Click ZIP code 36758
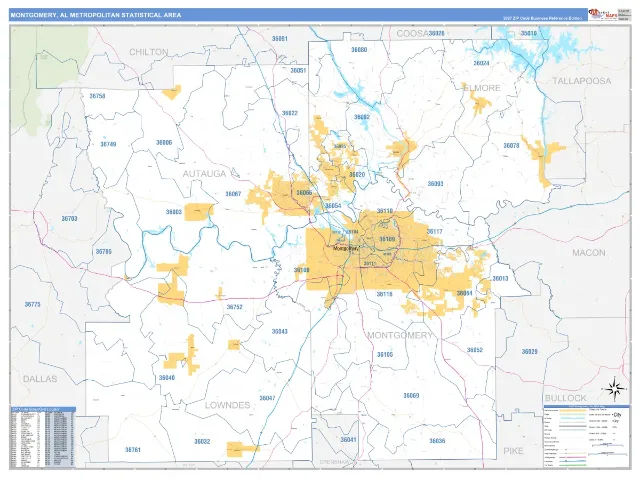This screenshot has height=480, width=640. 97,96
